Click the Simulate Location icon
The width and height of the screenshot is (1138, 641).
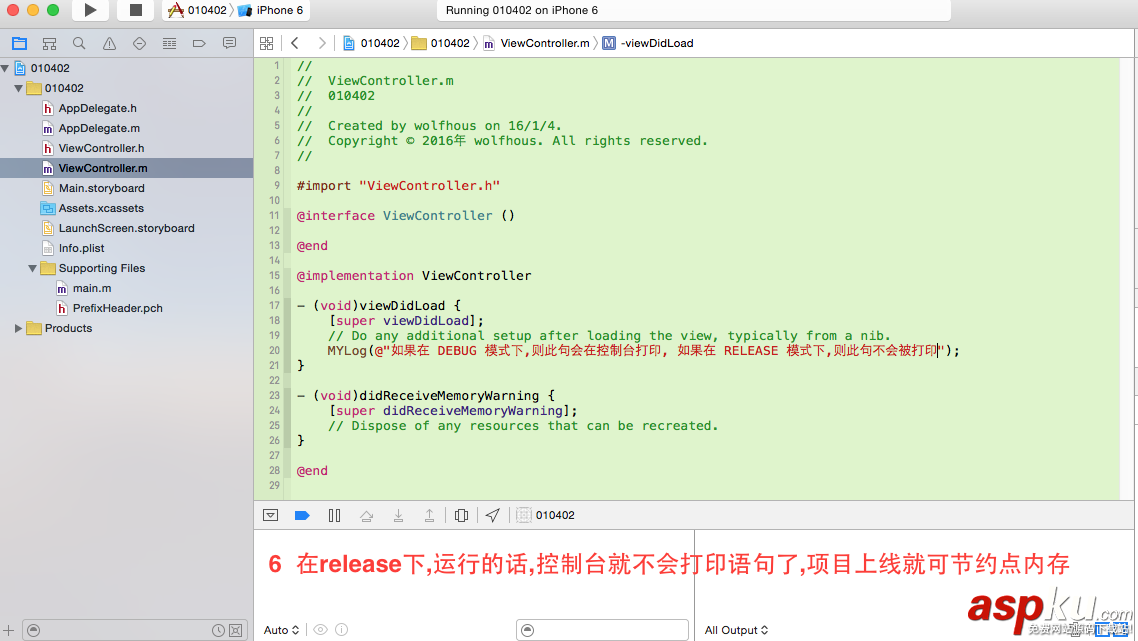tap(492, 514)
